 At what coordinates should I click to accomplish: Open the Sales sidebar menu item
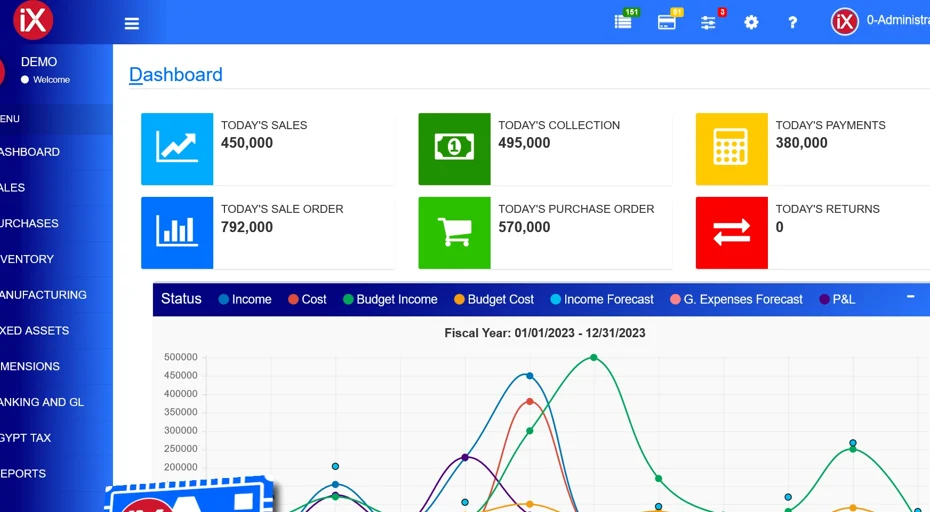pos(56,187)
